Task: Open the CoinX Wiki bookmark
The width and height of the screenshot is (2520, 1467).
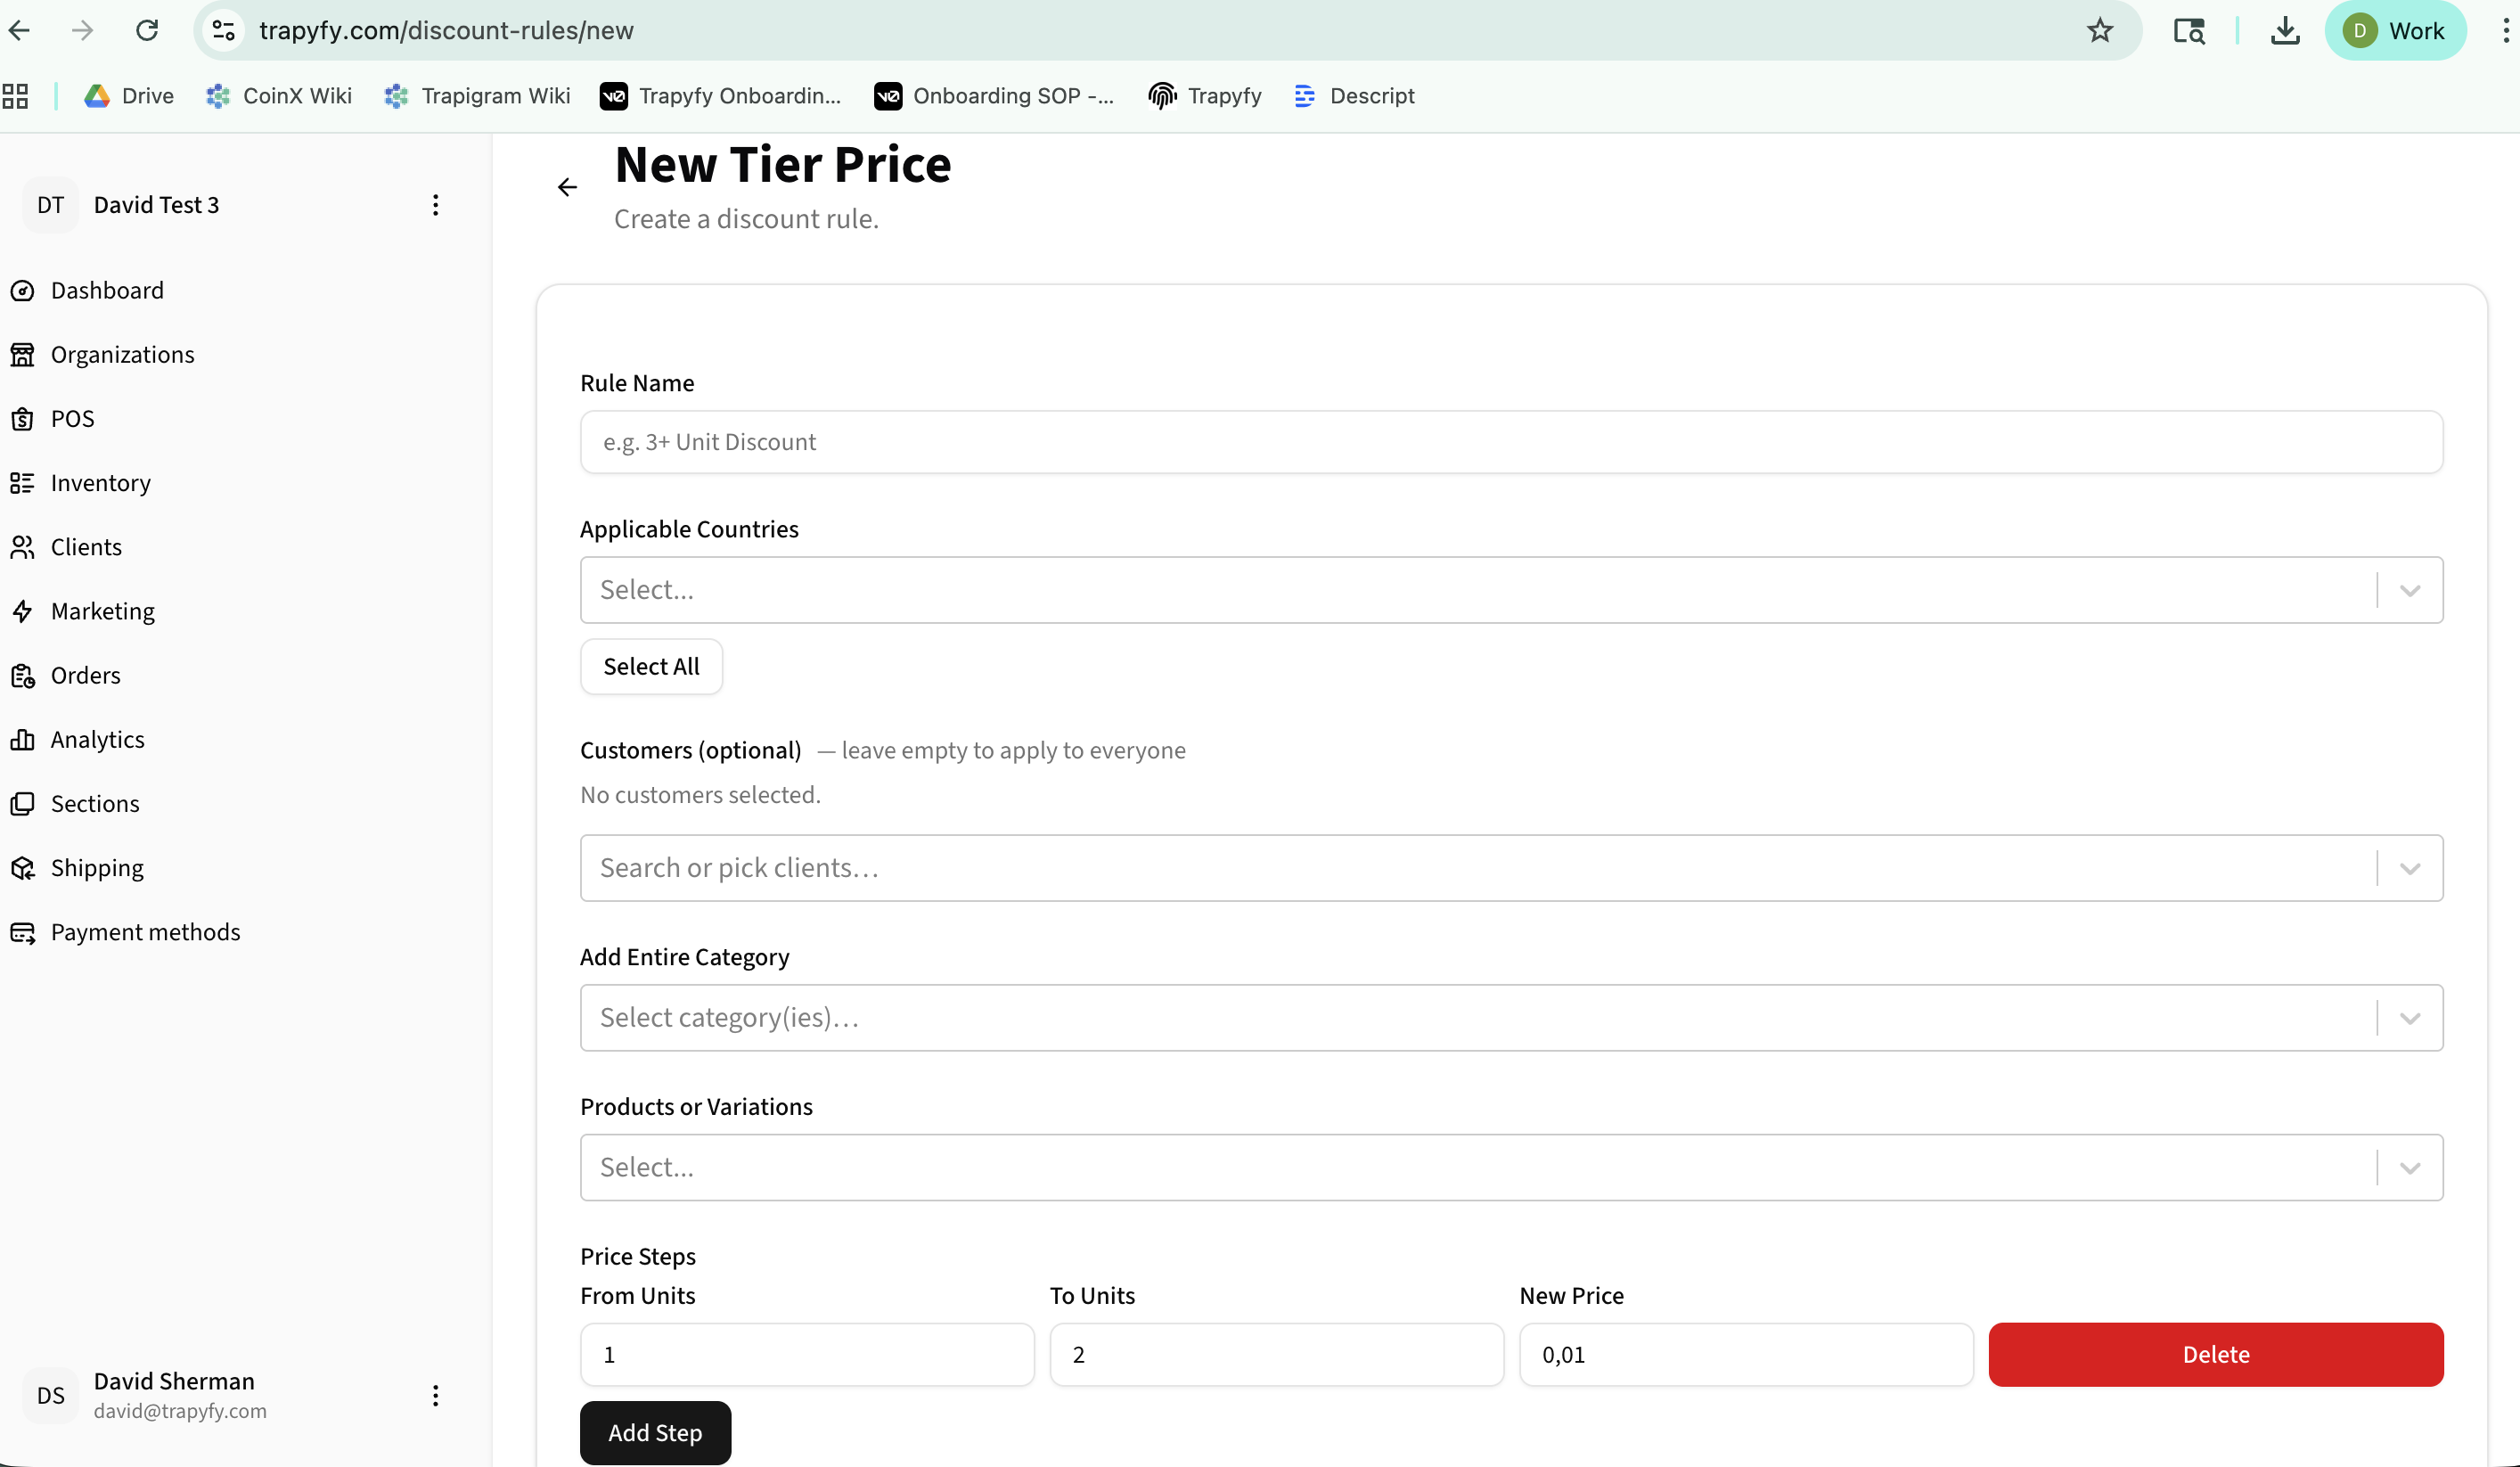Action: point(278,96)
